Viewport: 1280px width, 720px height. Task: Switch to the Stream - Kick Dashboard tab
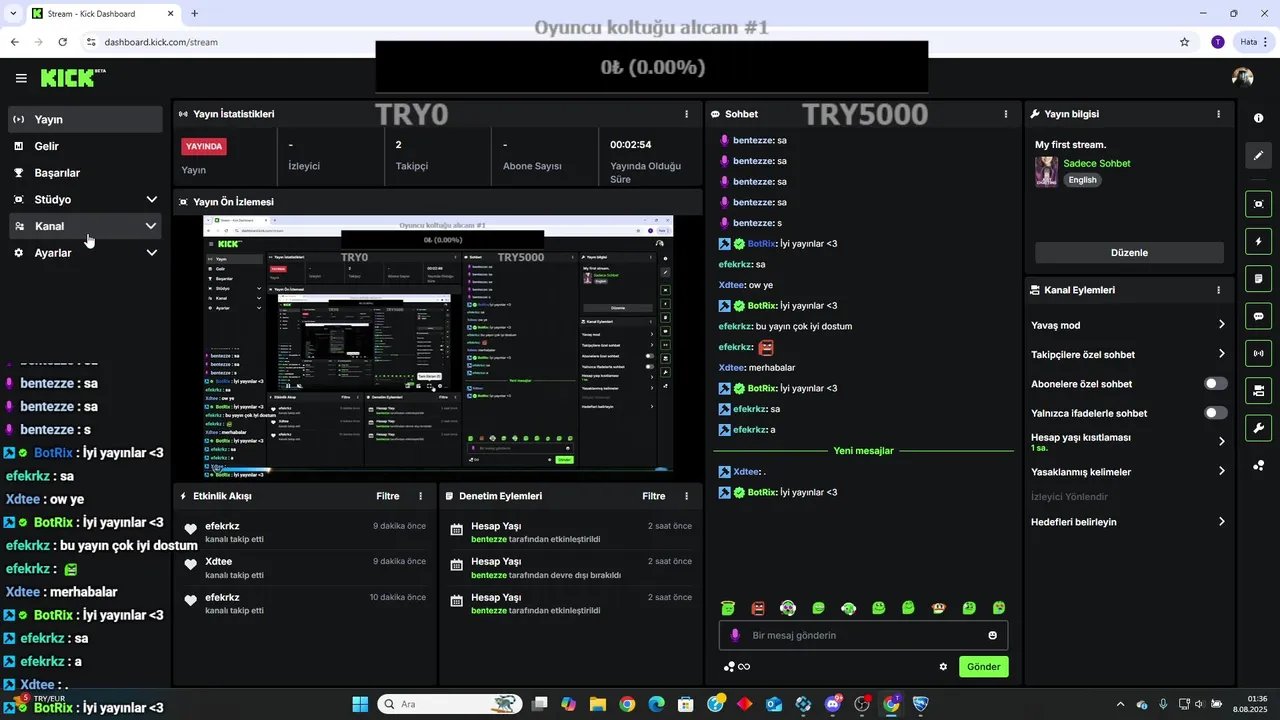click(x=103, y=14)
